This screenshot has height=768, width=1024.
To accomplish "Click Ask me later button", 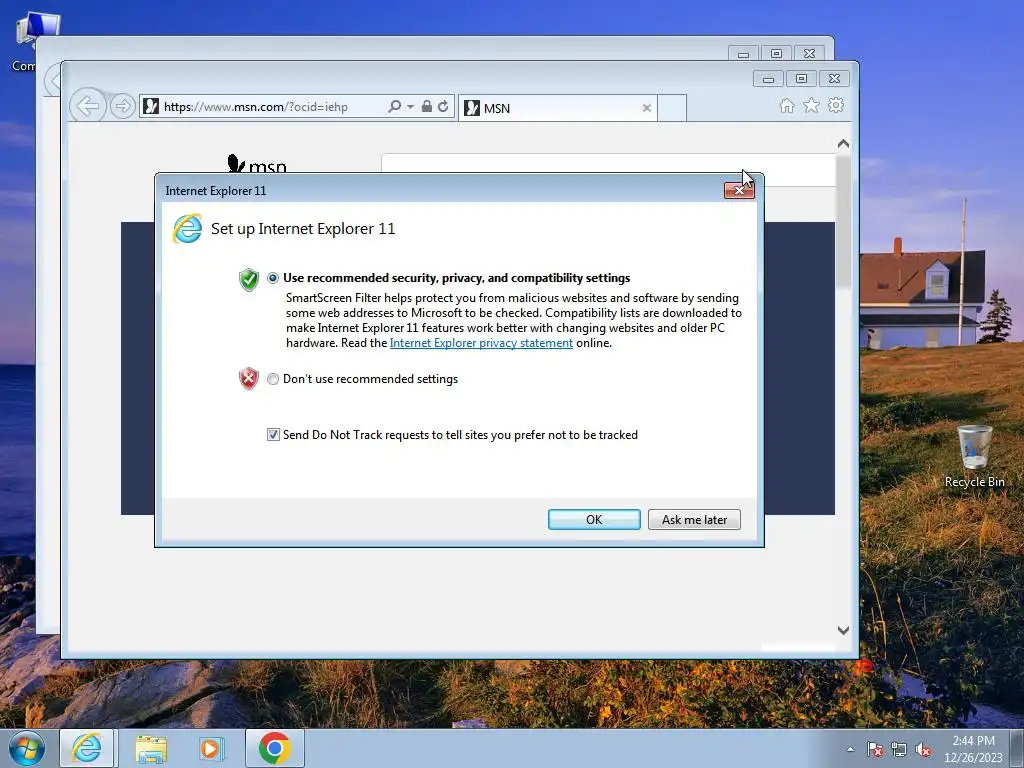I will [694, 520].
